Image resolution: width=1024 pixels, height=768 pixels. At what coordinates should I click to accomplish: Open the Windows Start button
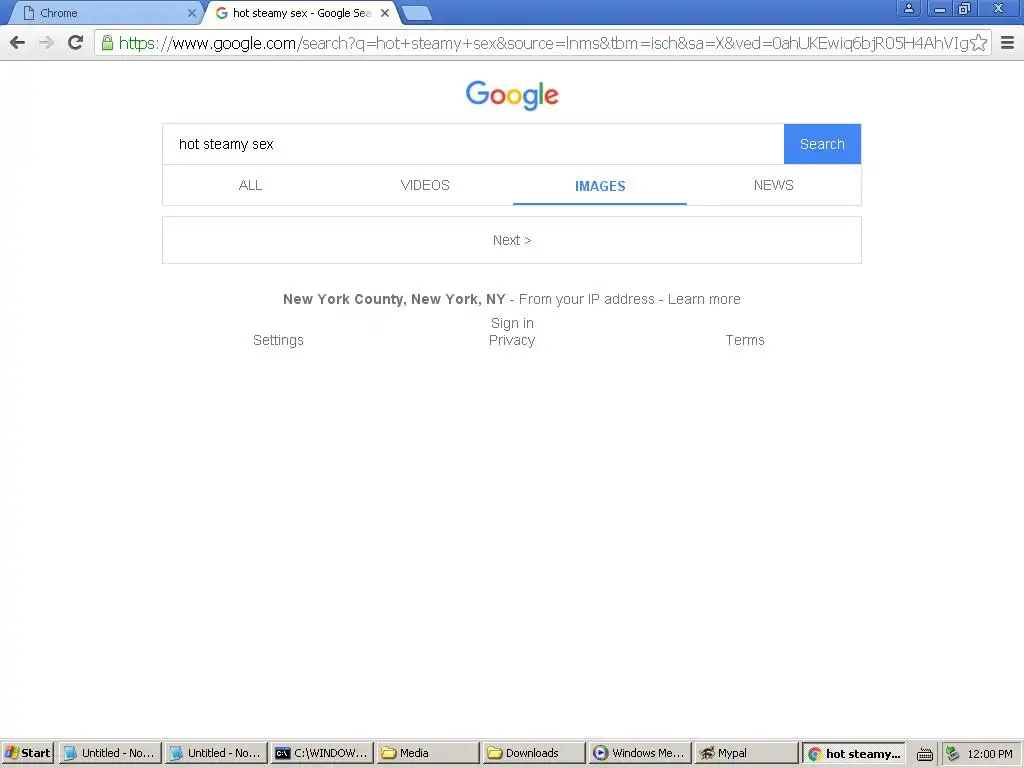[x=27, y=753]
